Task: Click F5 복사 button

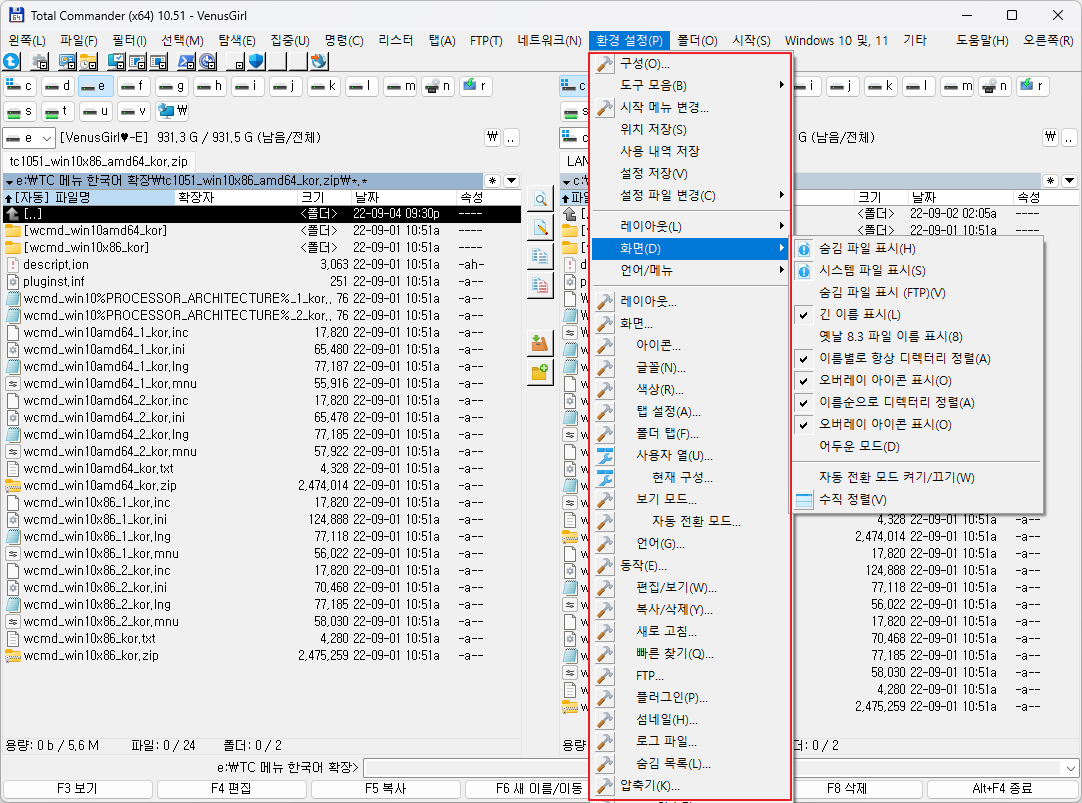Action: (x=385, y=789)
